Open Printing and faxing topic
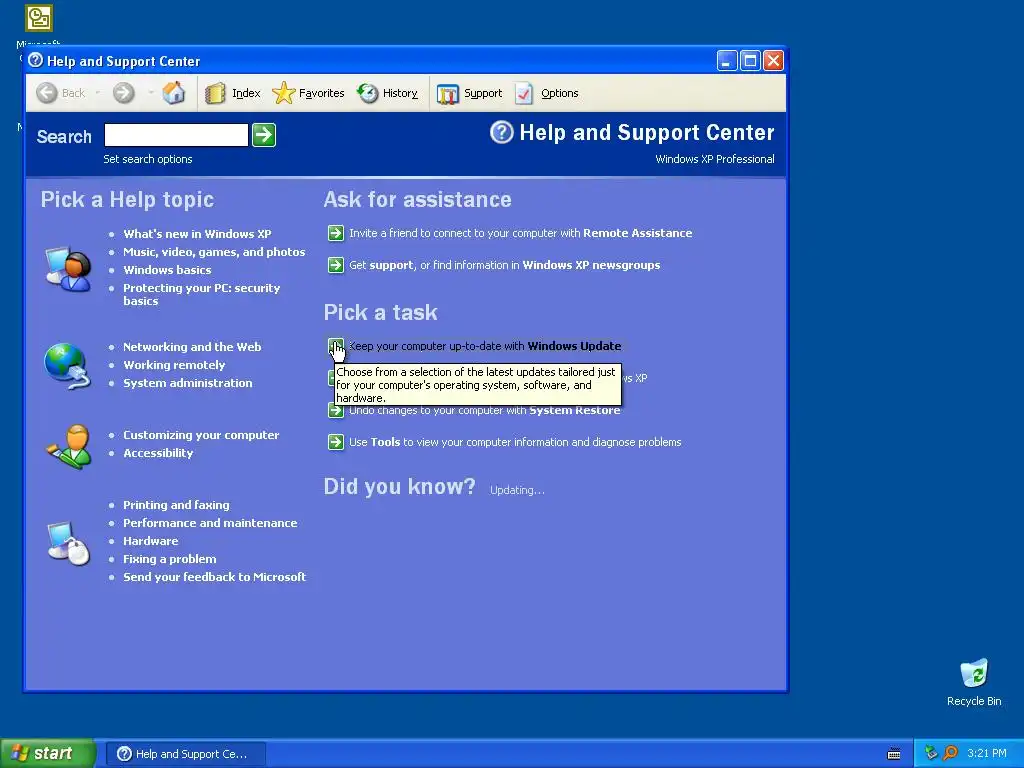This screenshot has width=1024, height=768. 176,505
